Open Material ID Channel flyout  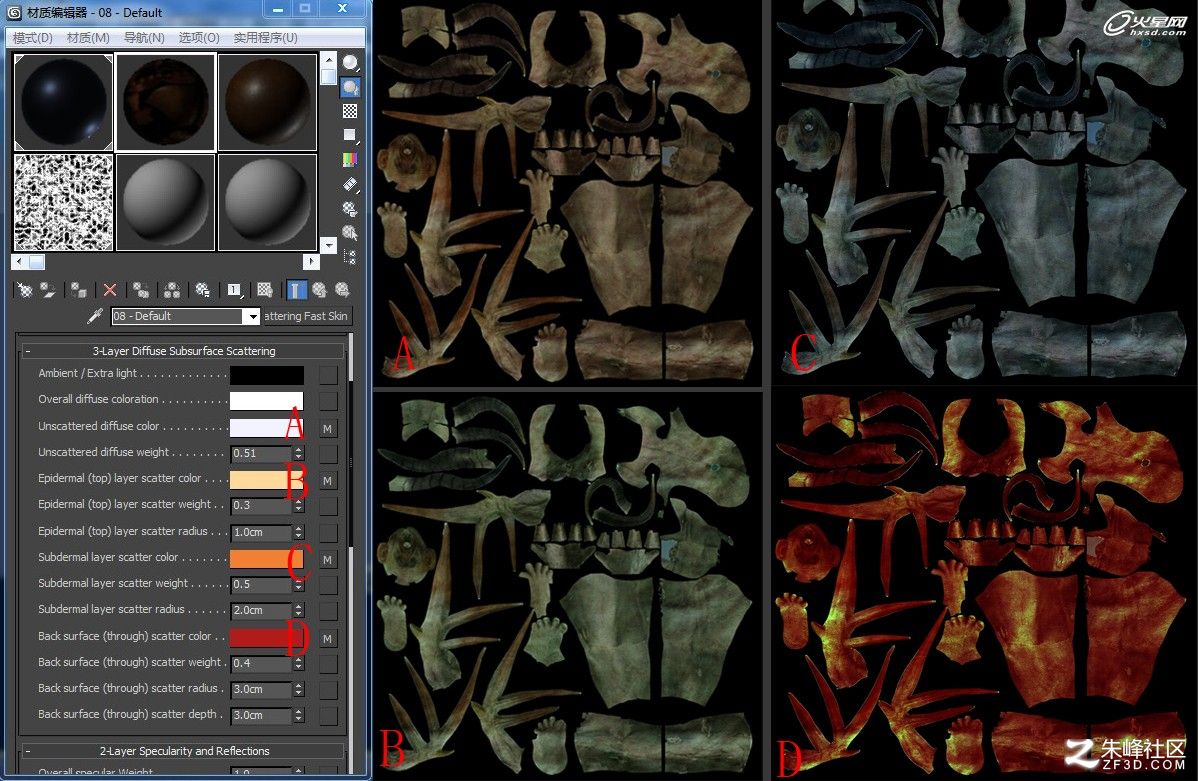(x=234, y=290)
